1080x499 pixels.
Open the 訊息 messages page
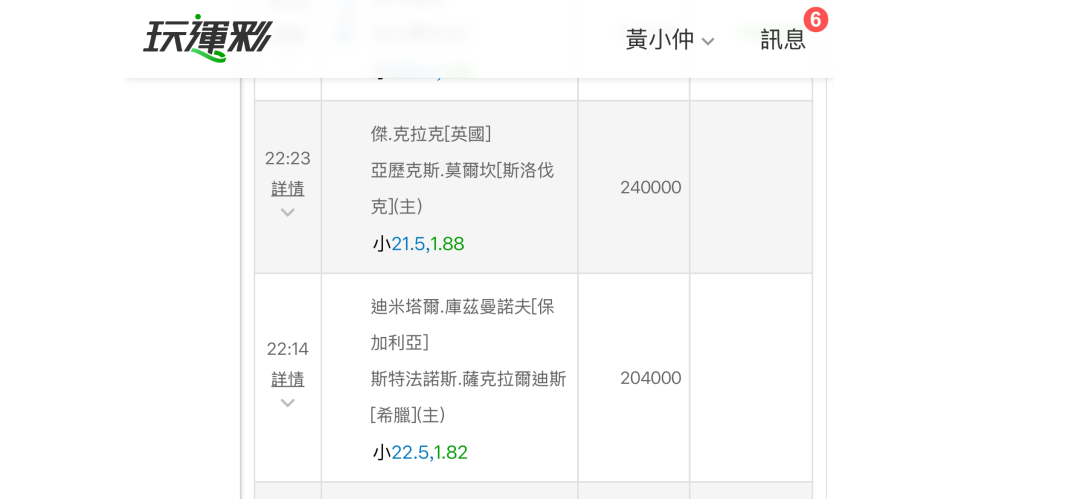[x=782, y=40]
